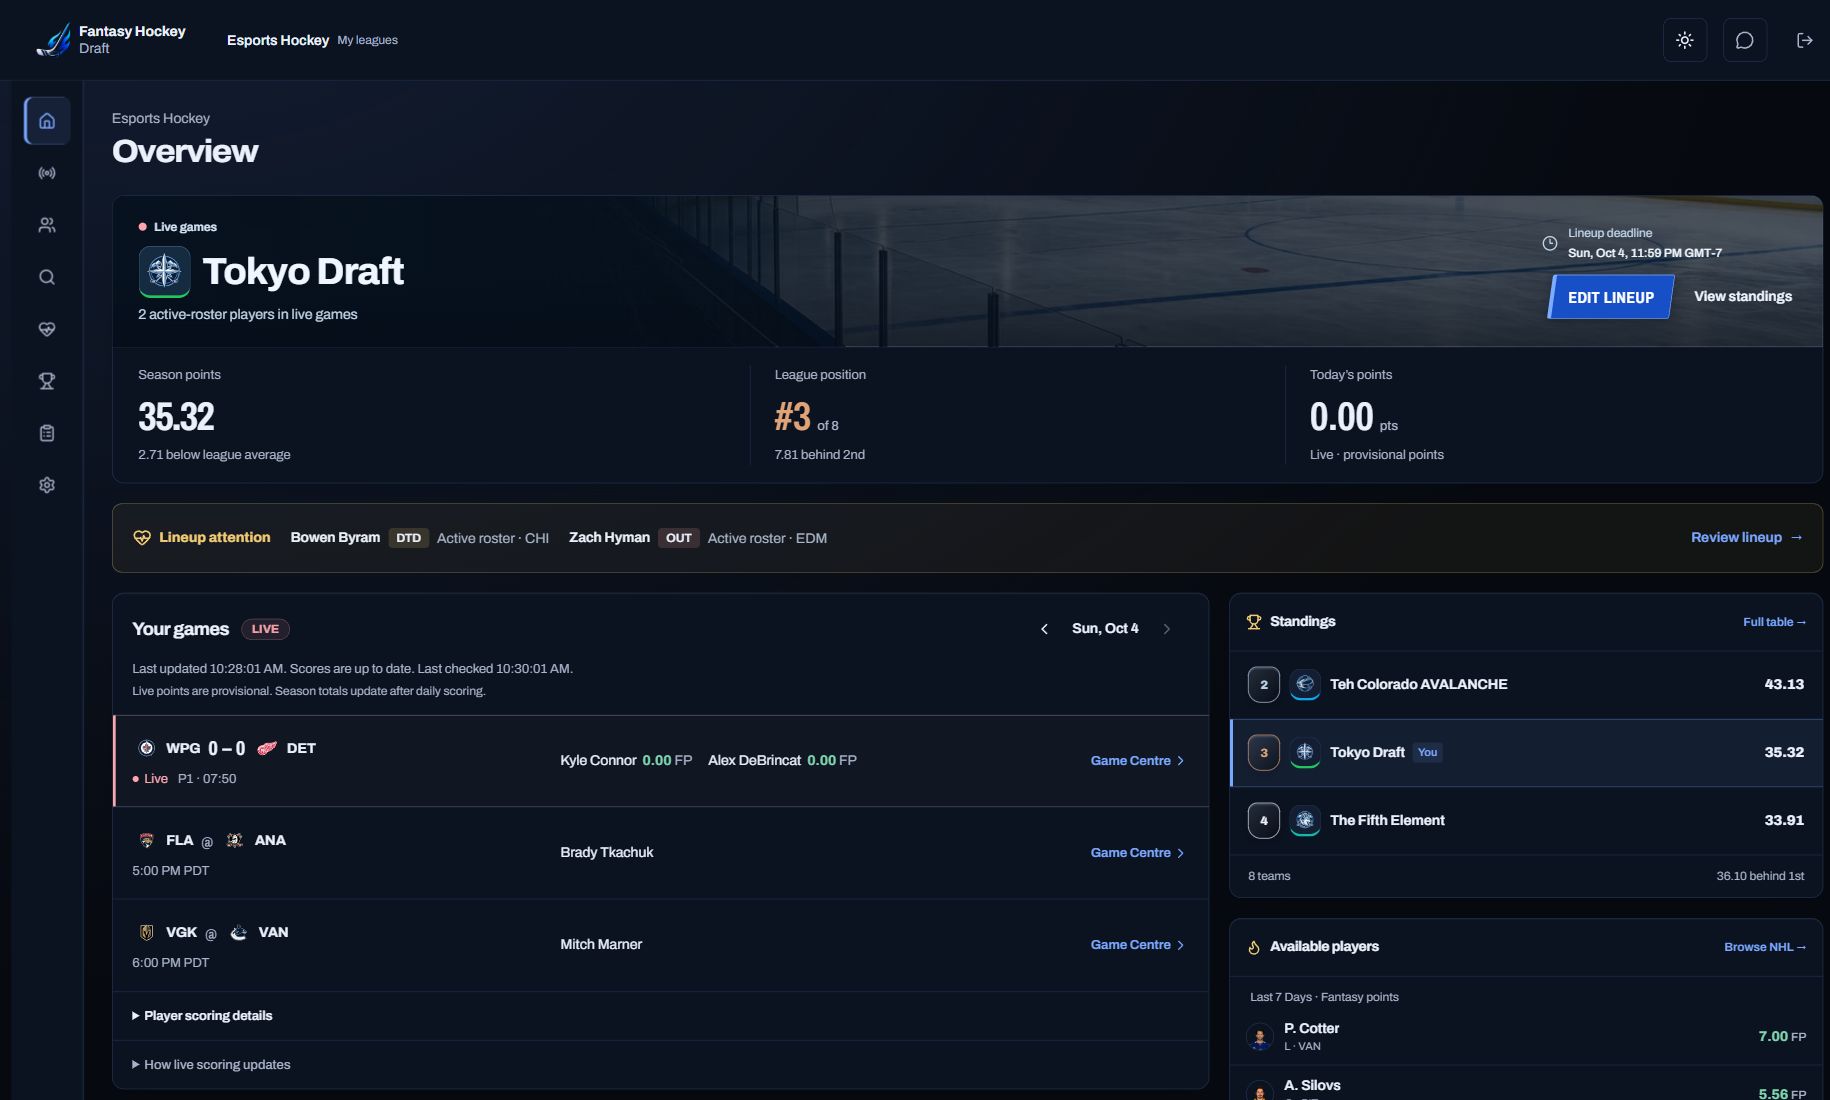The image size is (1830, 1100).
Task: Click the WPG team logo
Action: [146, 748]
